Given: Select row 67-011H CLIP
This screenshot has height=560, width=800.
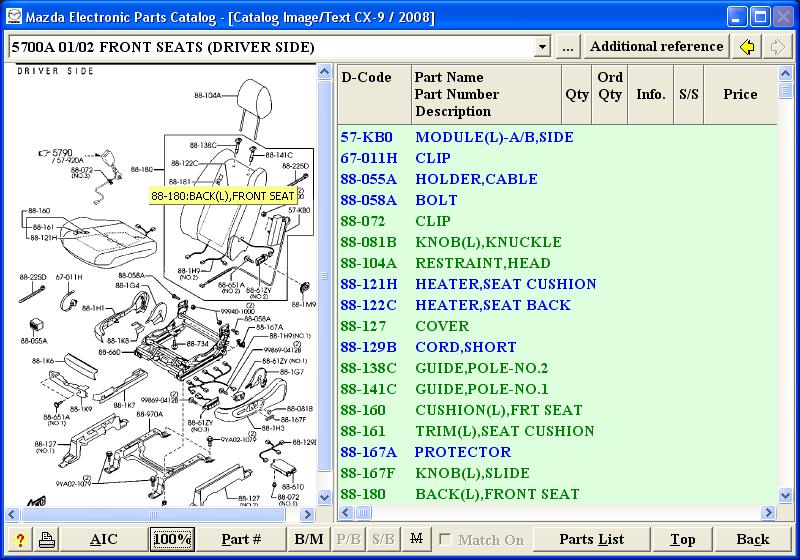Looking at the screenshot, I should (x=557, y=158).
